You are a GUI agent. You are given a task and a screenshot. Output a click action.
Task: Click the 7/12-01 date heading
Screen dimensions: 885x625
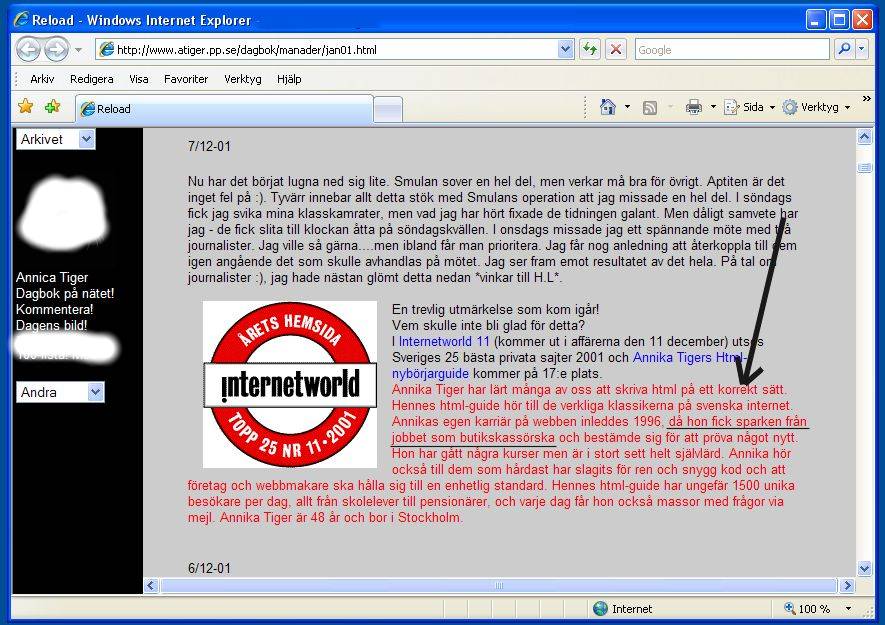(x=209, y=146)
